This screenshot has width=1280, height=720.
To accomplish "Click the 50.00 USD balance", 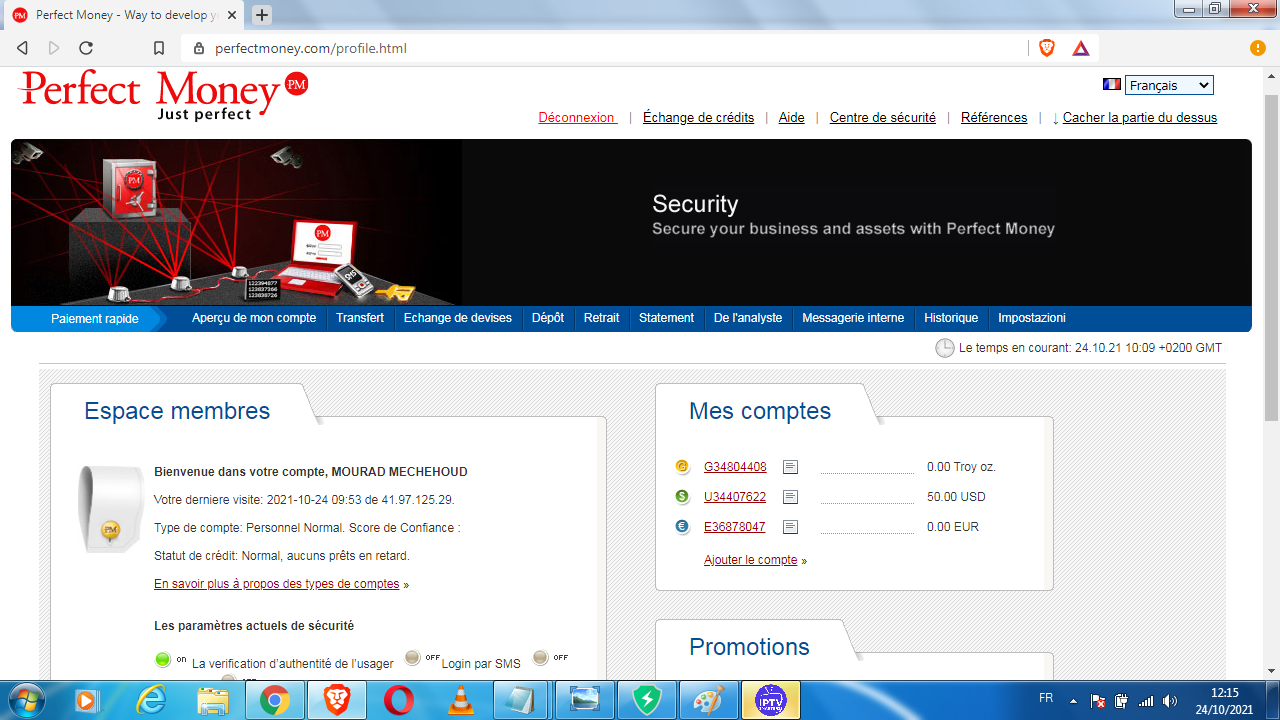I will click(957, 497).
